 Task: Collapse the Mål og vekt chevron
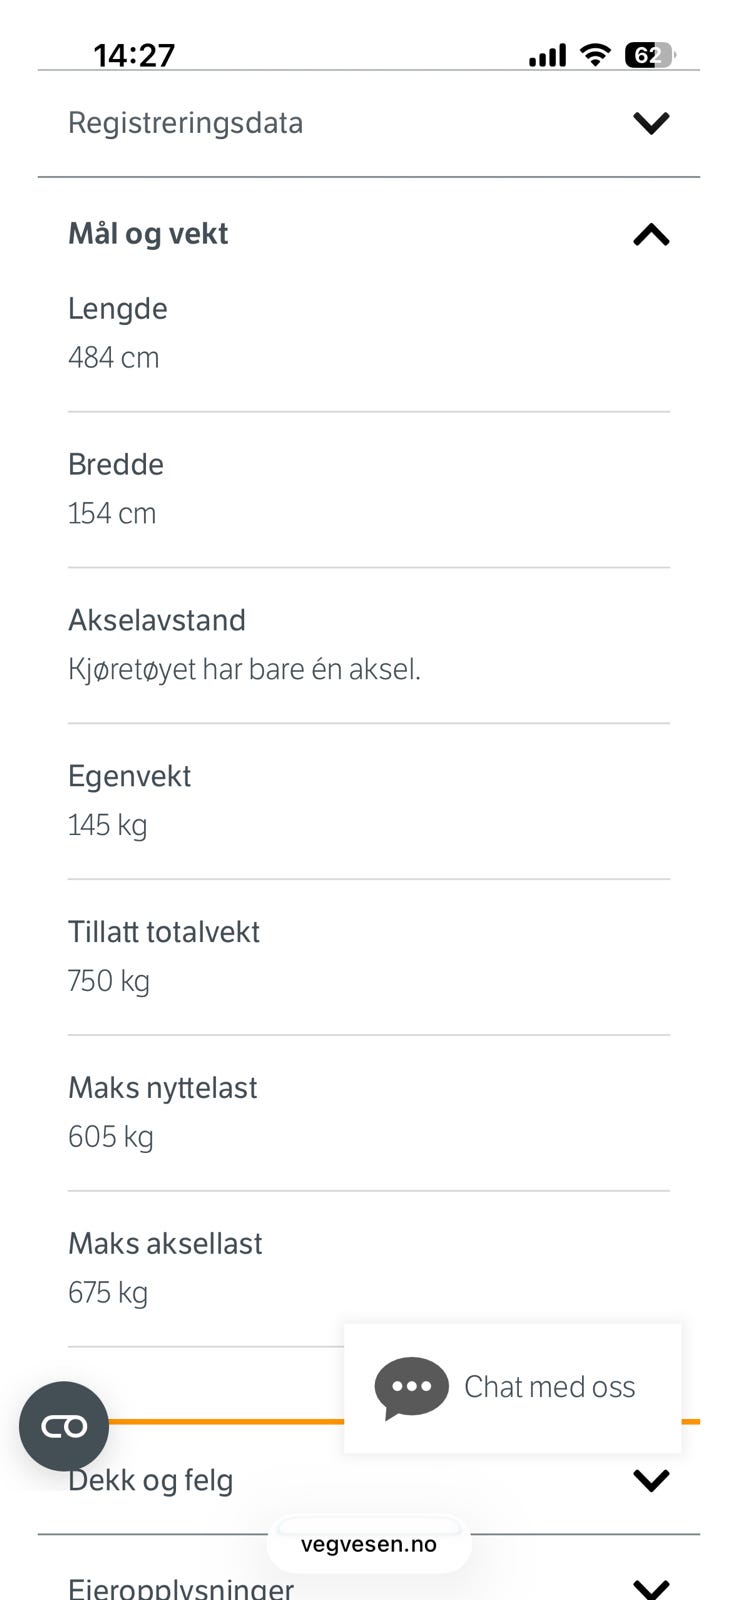point(651,235)
